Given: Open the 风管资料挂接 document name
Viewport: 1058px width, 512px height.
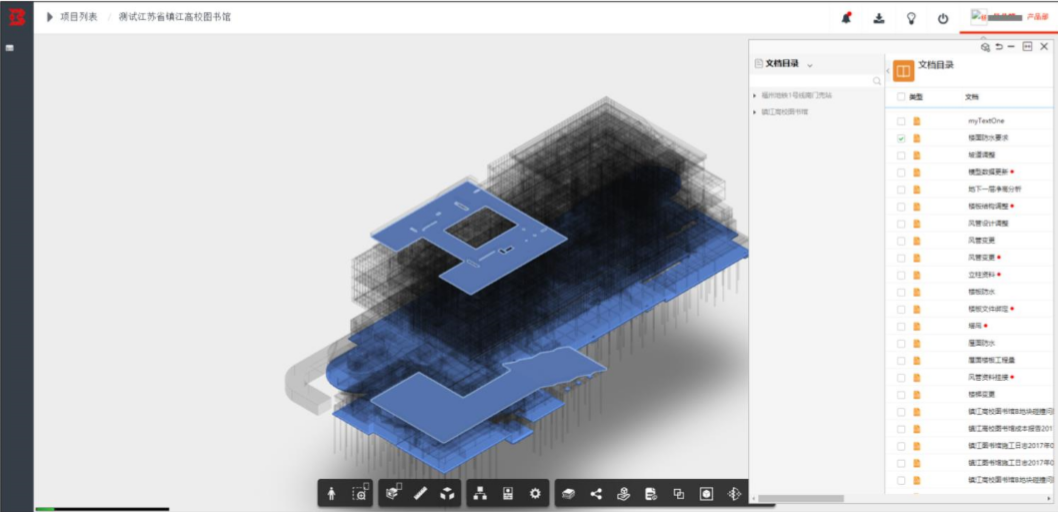Looking at the screenshot, I should [x=989, y=378].
